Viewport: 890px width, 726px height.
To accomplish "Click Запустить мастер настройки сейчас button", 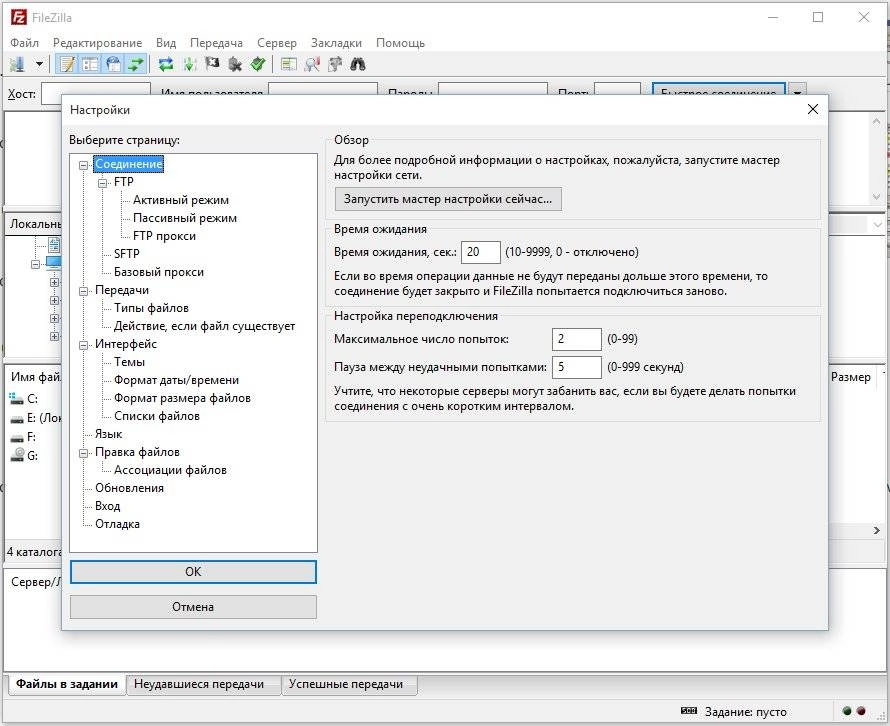I will coord(448,199).
